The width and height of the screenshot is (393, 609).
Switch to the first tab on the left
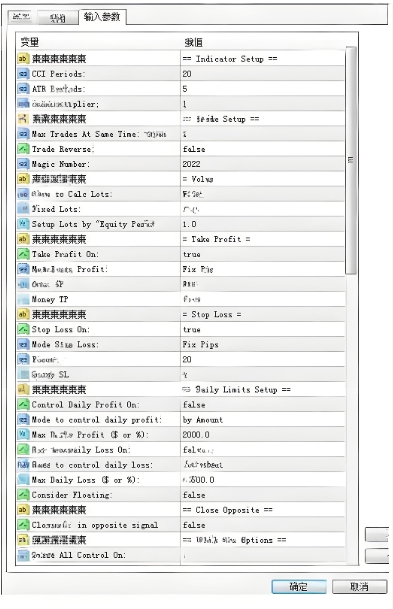[21, 17]
